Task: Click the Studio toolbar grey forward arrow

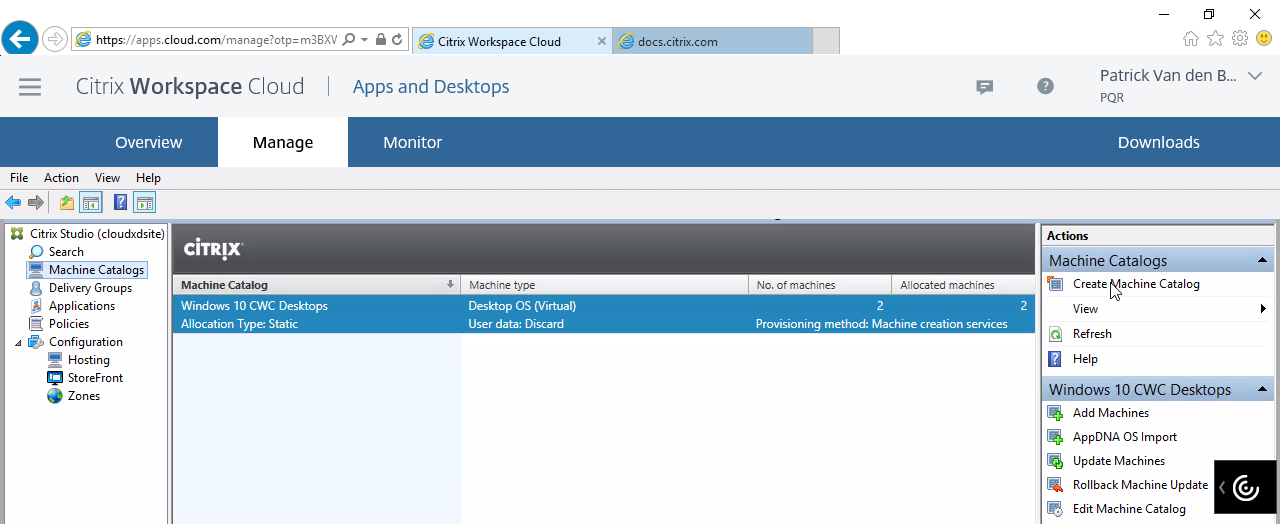Action: click(36, 203)
